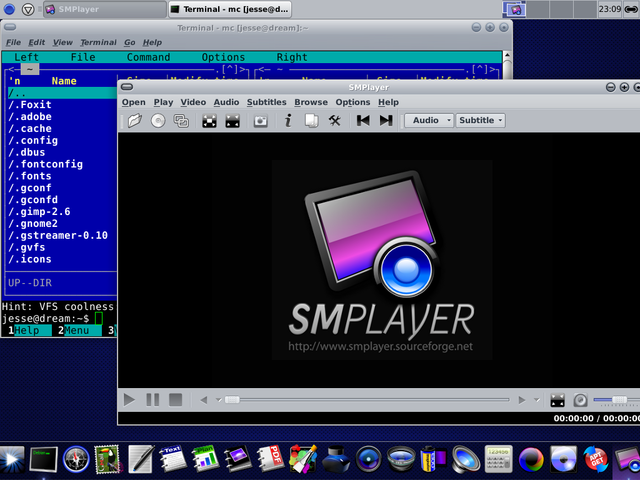Open the Go menu in Terminal window
Image resolution: width=640 pixels, height=480 pixels.
click(130, 42)
